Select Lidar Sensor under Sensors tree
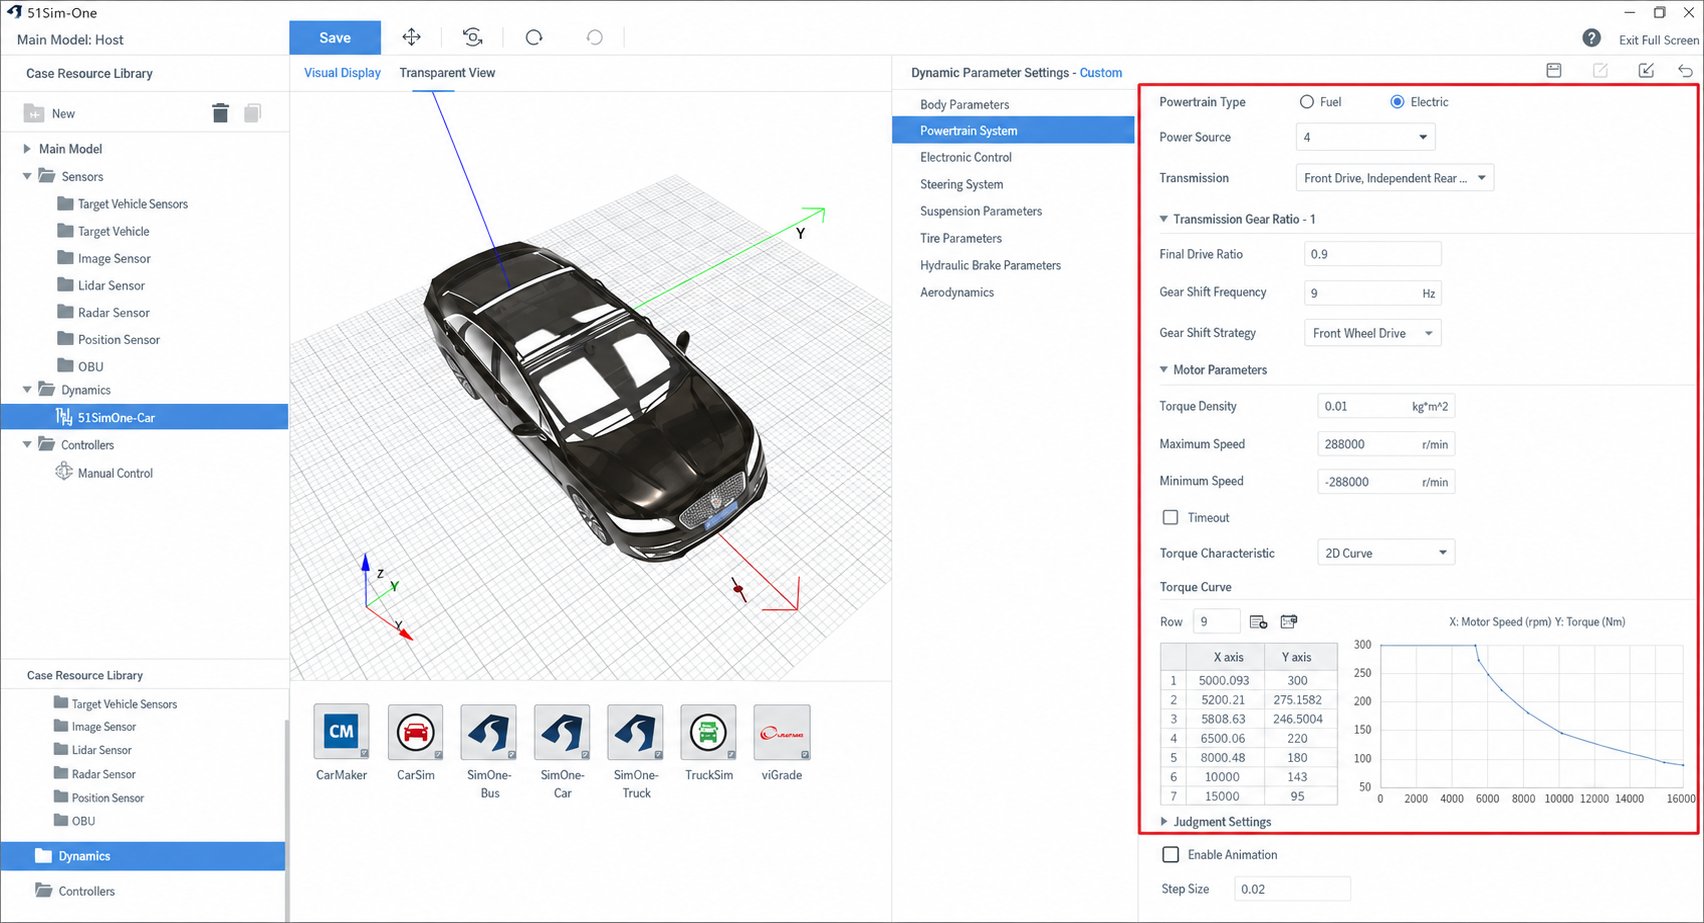 coord(111,286)
